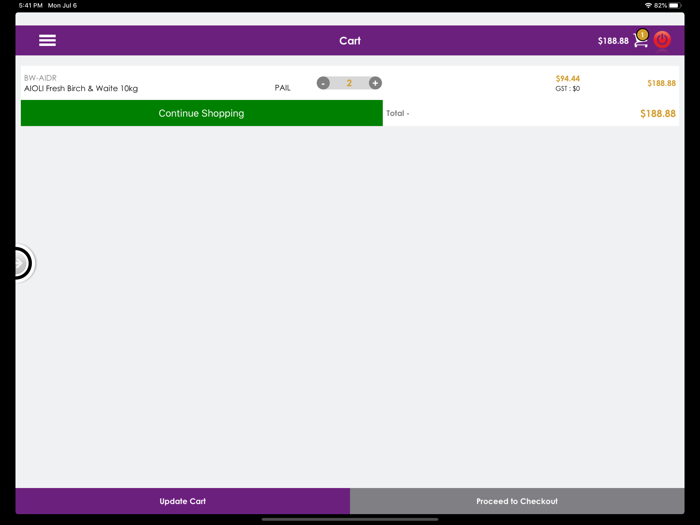Click Update Cart button
The height and width of the screenshot is (525, 700).
[183, 501]
